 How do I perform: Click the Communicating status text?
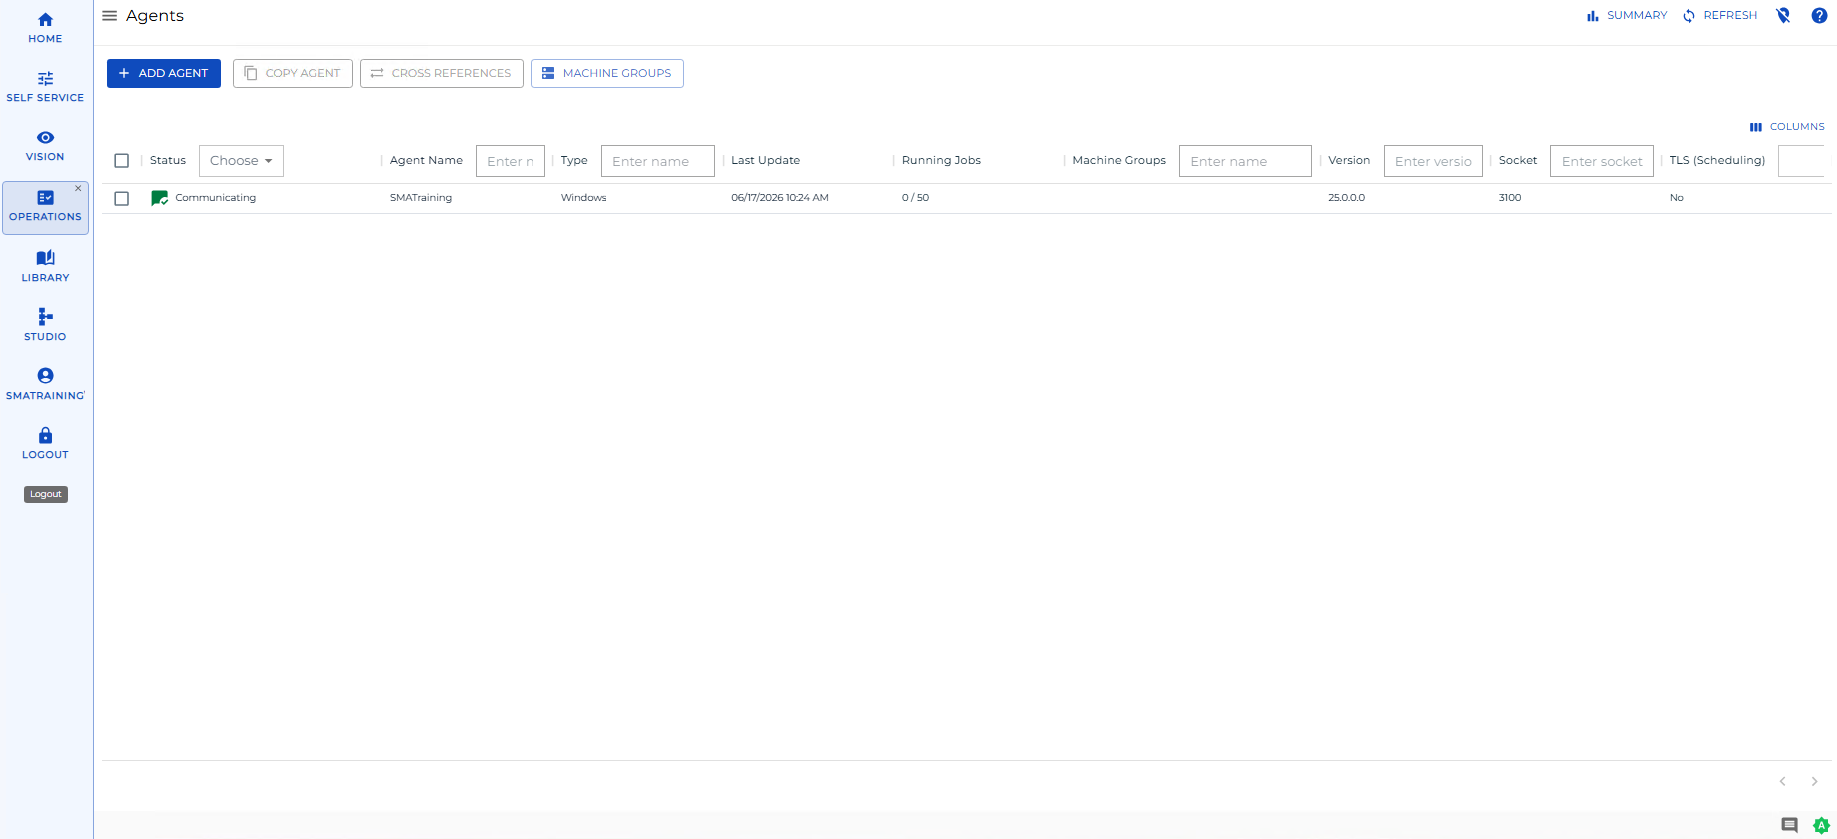click(216, 198)
